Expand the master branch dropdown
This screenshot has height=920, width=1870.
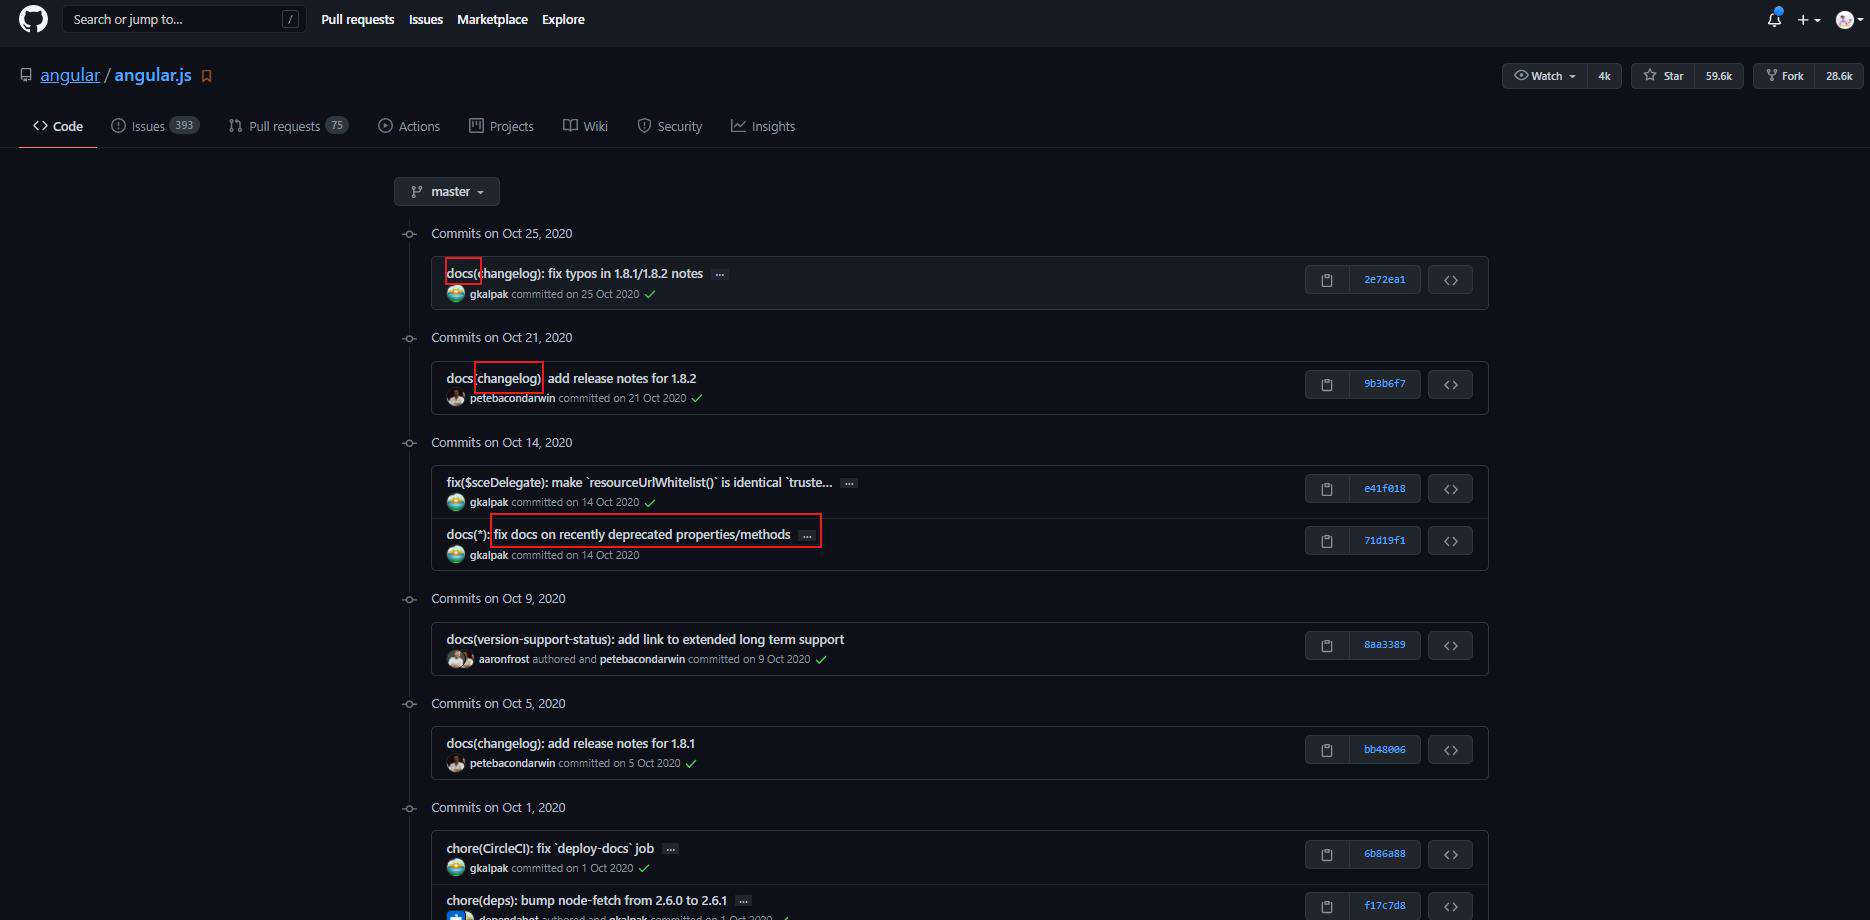(447, 191)
